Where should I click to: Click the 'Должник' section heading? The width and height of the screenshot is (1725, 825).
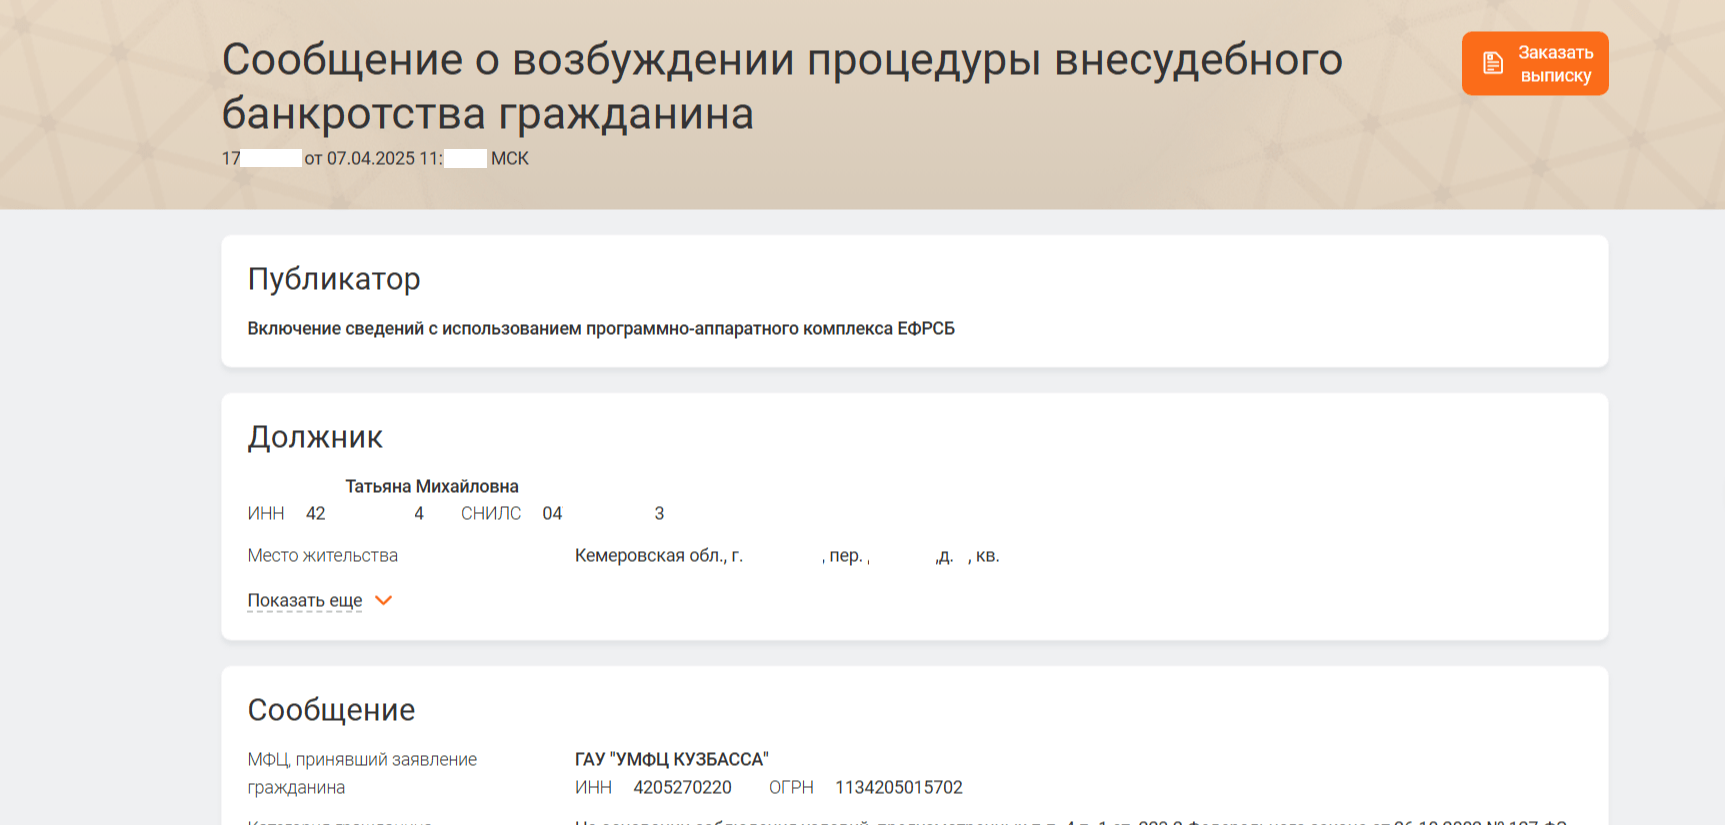315,437
